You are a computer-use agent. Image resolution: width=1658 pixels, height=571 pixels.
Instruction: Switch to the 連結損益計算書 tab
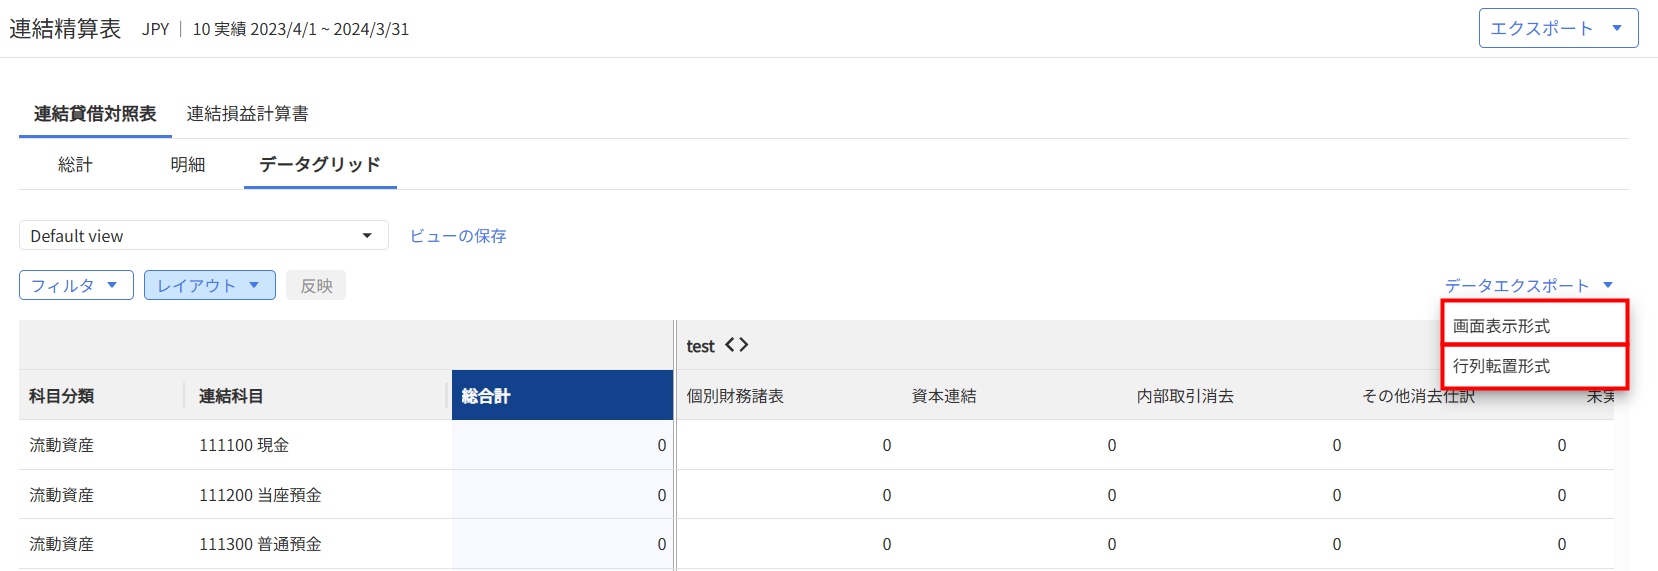point(247,114)
